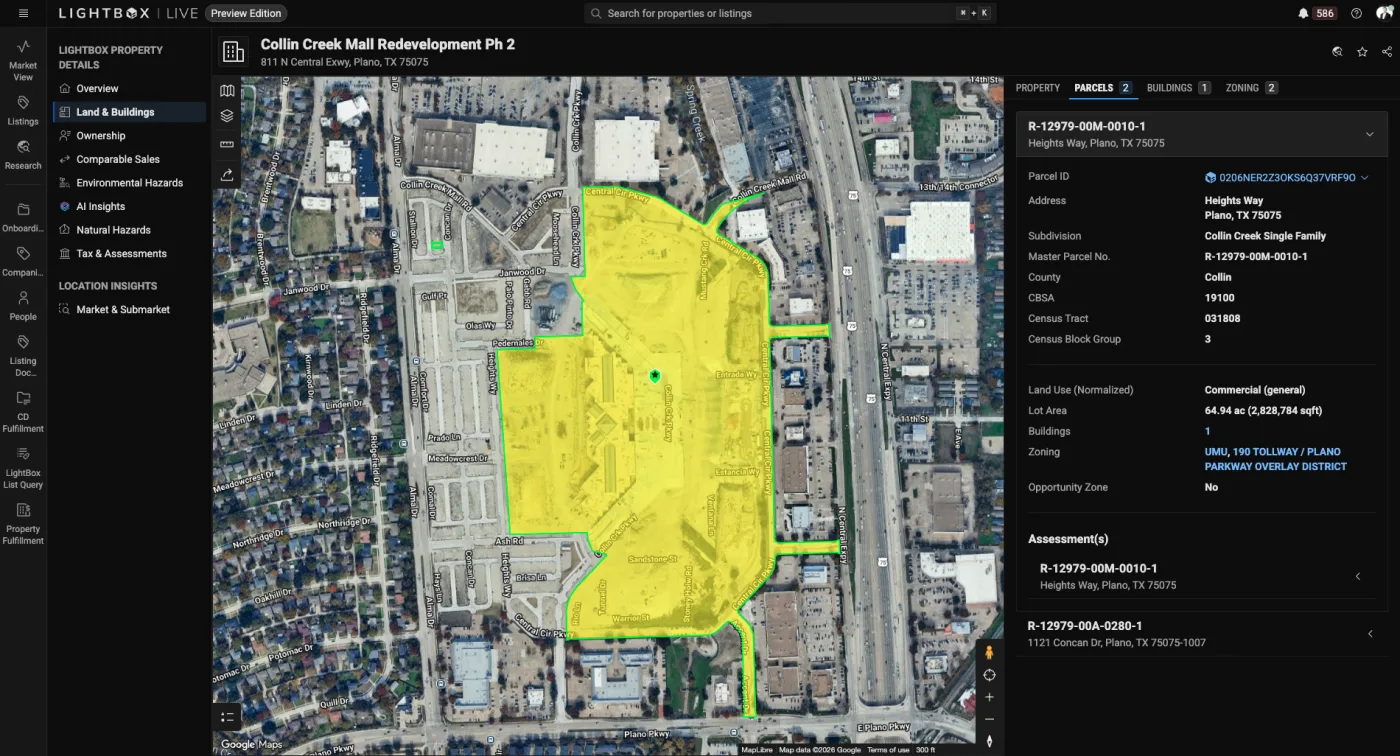The height and width of the screenshot is (756, 1400).
Task: Click the green star property marker on map
Action: click(655, 374)
